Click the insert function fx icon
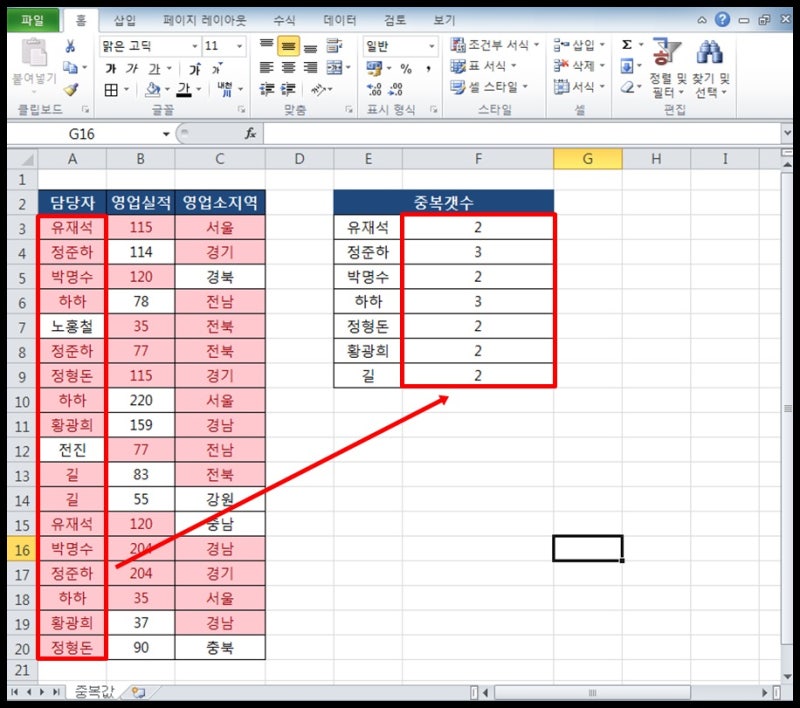The image size is (800, 708). coord(250,134)
